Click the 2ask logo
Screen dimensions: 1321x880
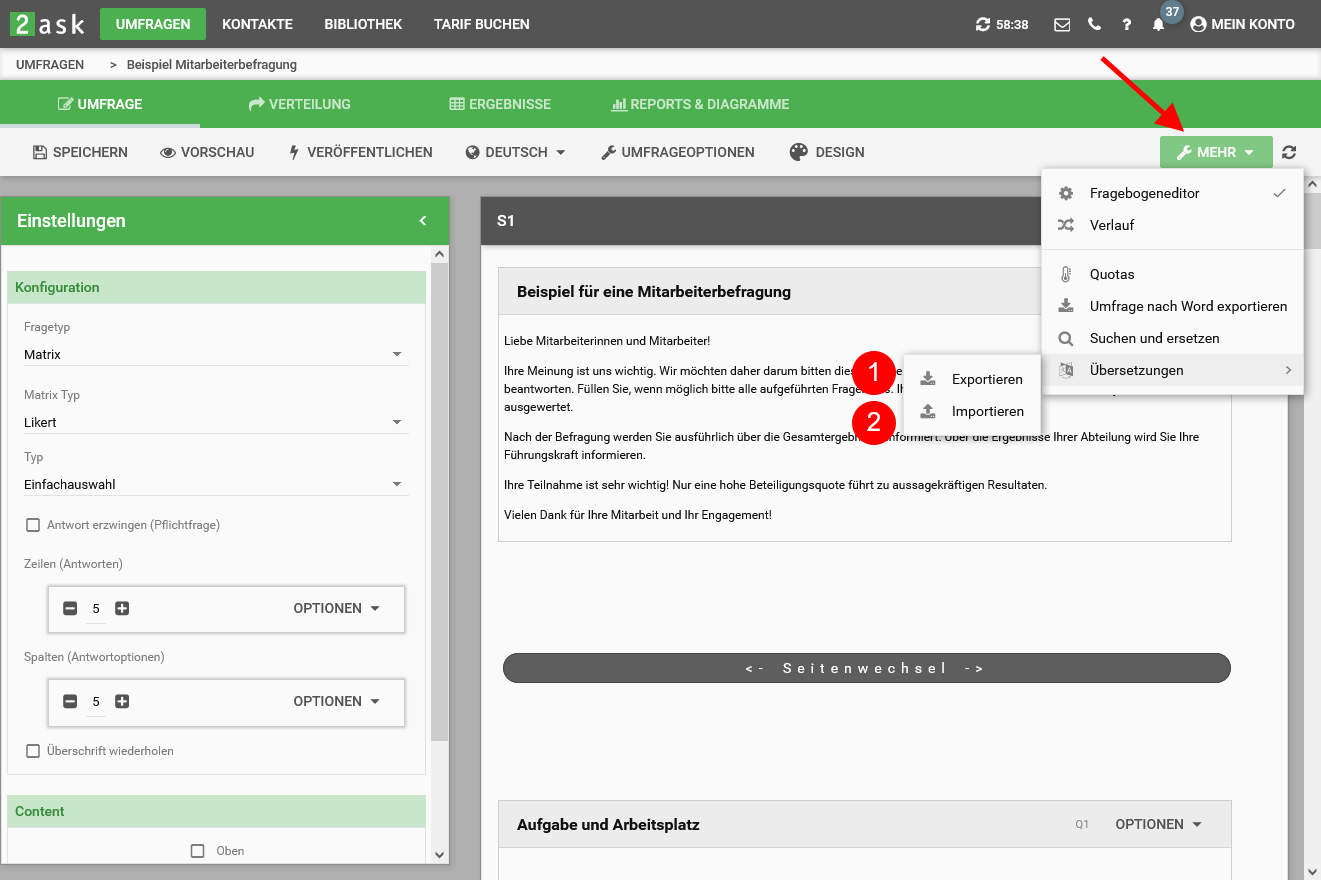[48, 24]
